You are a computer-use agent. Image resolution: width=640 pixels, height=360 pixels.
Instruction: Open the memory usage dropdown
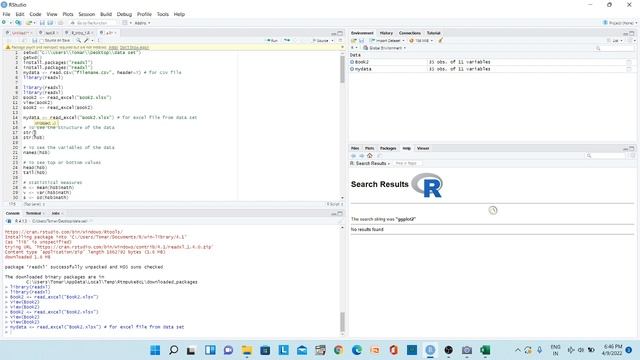pos(421,40)
